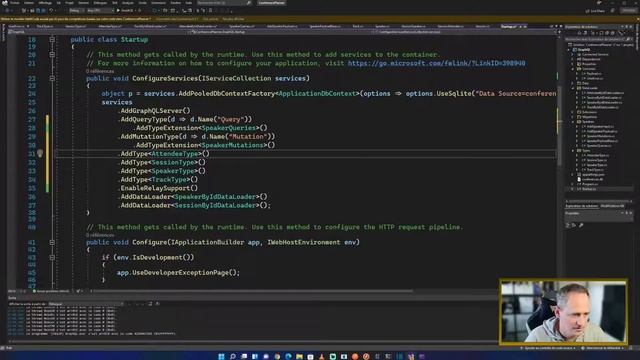Open the Windows Start menu on the taskbar
Viewport: 640px width, 360px height.
221,356
